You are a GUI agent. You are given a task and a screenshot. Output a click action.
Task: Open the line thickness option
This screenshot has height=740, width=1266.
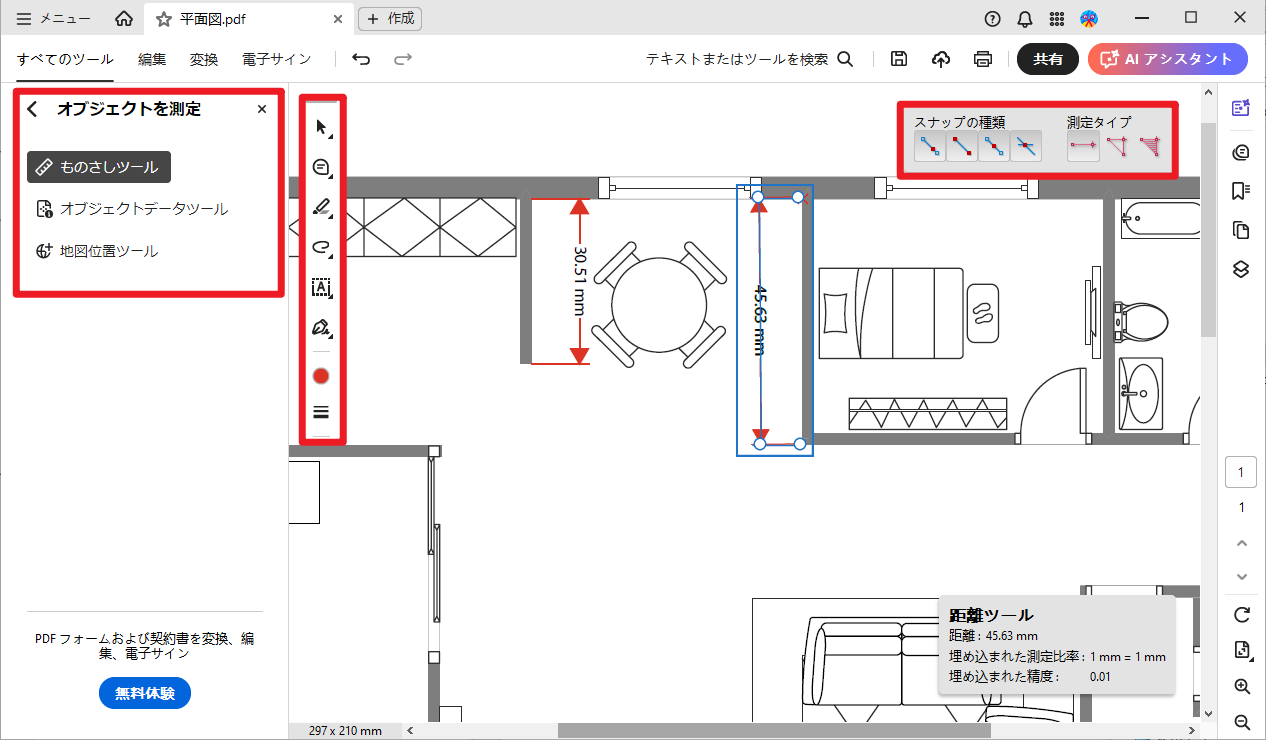[x=321, y=411]
